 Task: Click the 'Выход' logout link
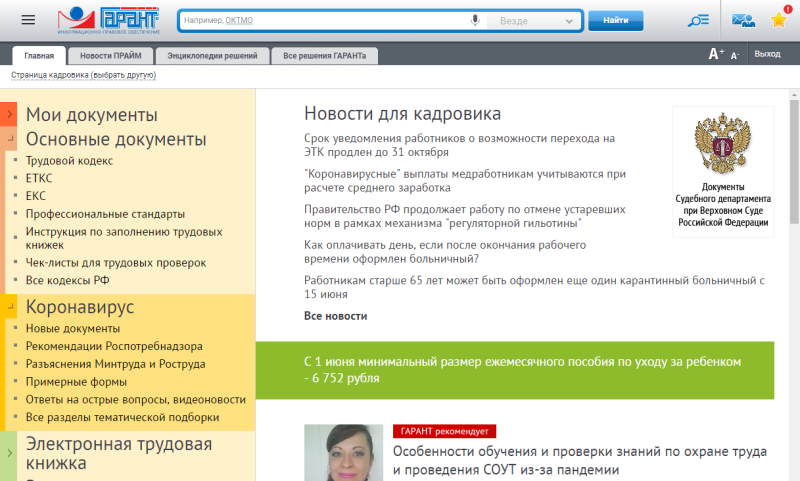767,54
